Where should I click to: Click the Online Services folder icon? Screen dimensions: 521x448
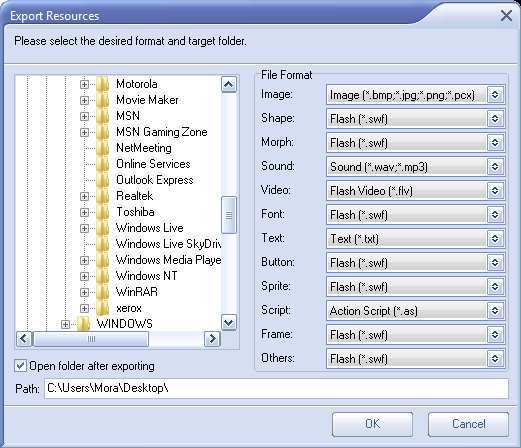(x=102, y=164)
